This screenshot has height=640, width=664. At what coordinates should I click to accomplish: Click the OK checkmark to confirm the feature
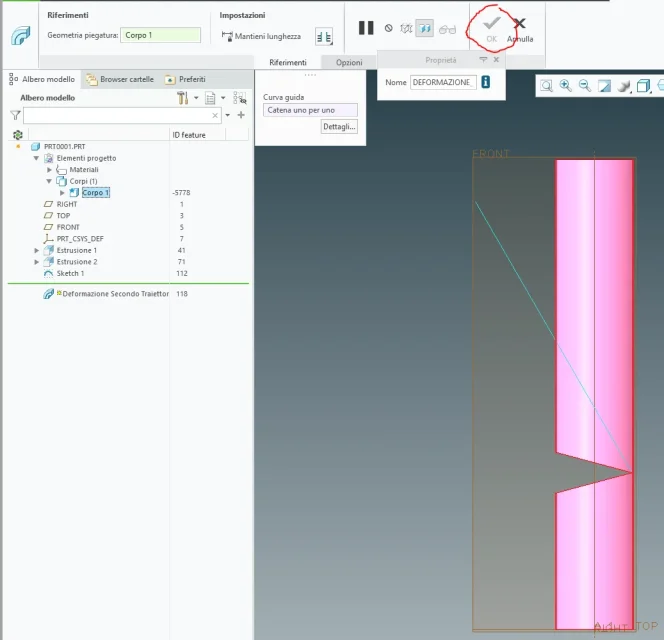point(491,26)
